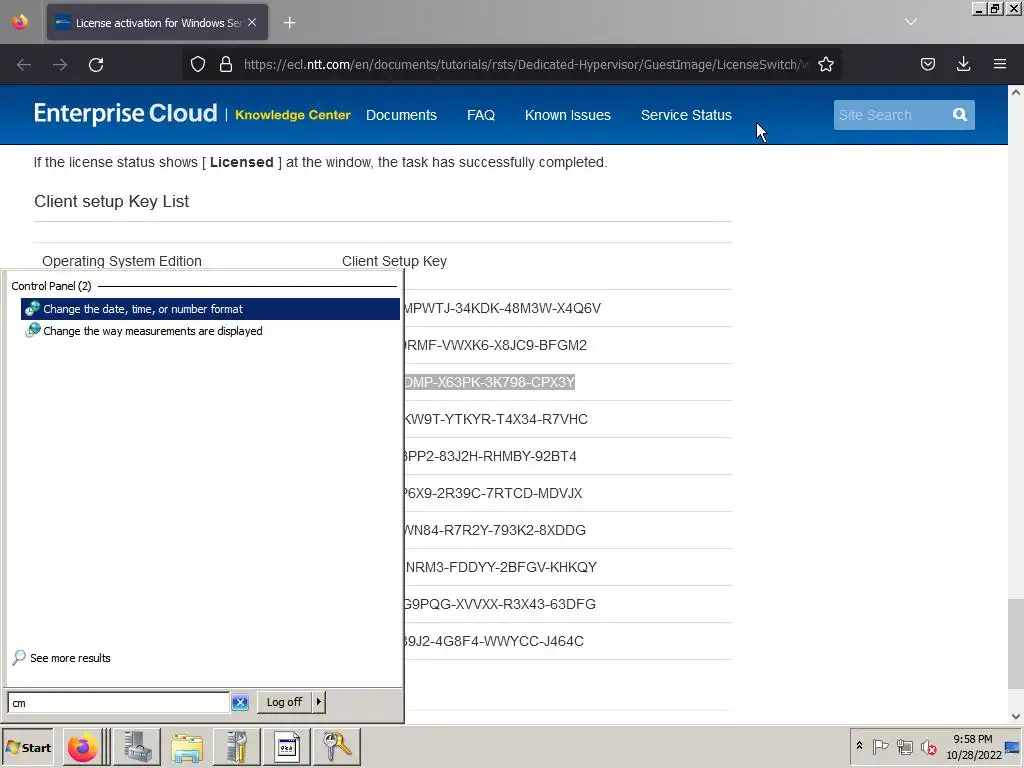Click See more results

pos(70,658)
